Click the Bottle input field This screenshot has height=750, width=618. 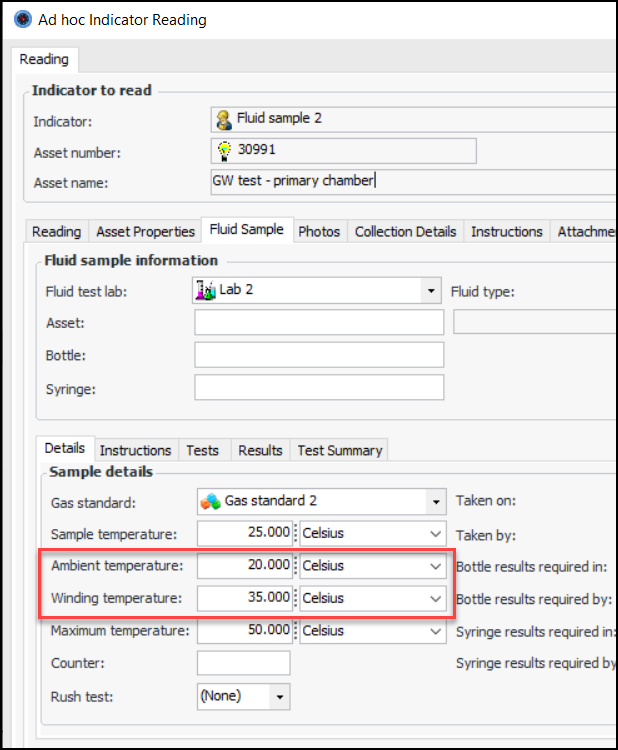[x=319, y=355]
